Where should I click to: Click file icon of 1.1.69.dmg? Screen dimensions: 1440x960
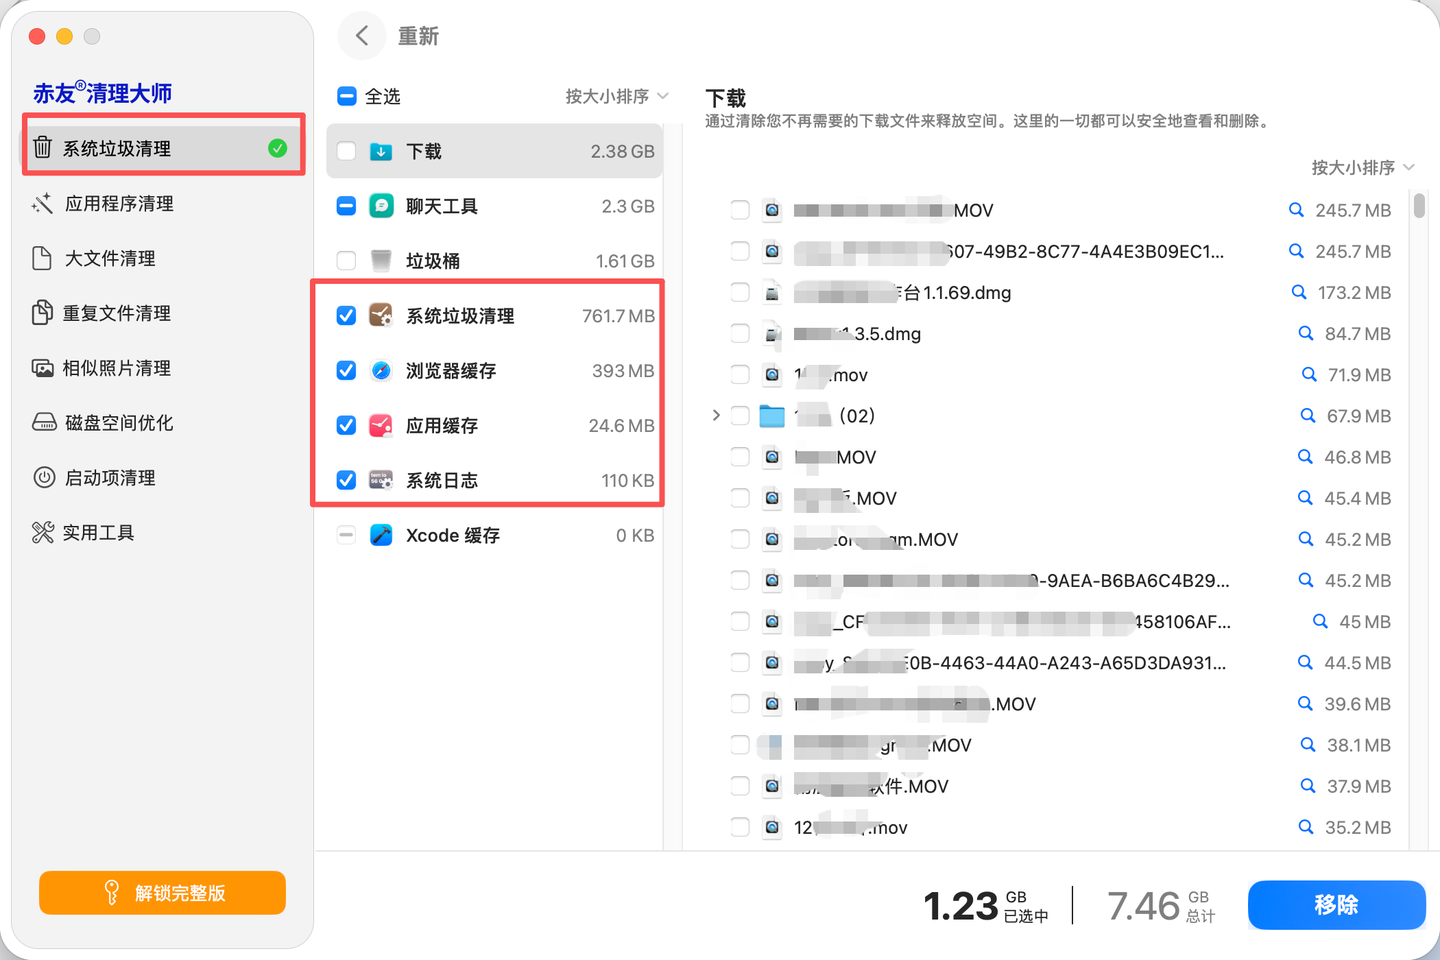(772, 293)
